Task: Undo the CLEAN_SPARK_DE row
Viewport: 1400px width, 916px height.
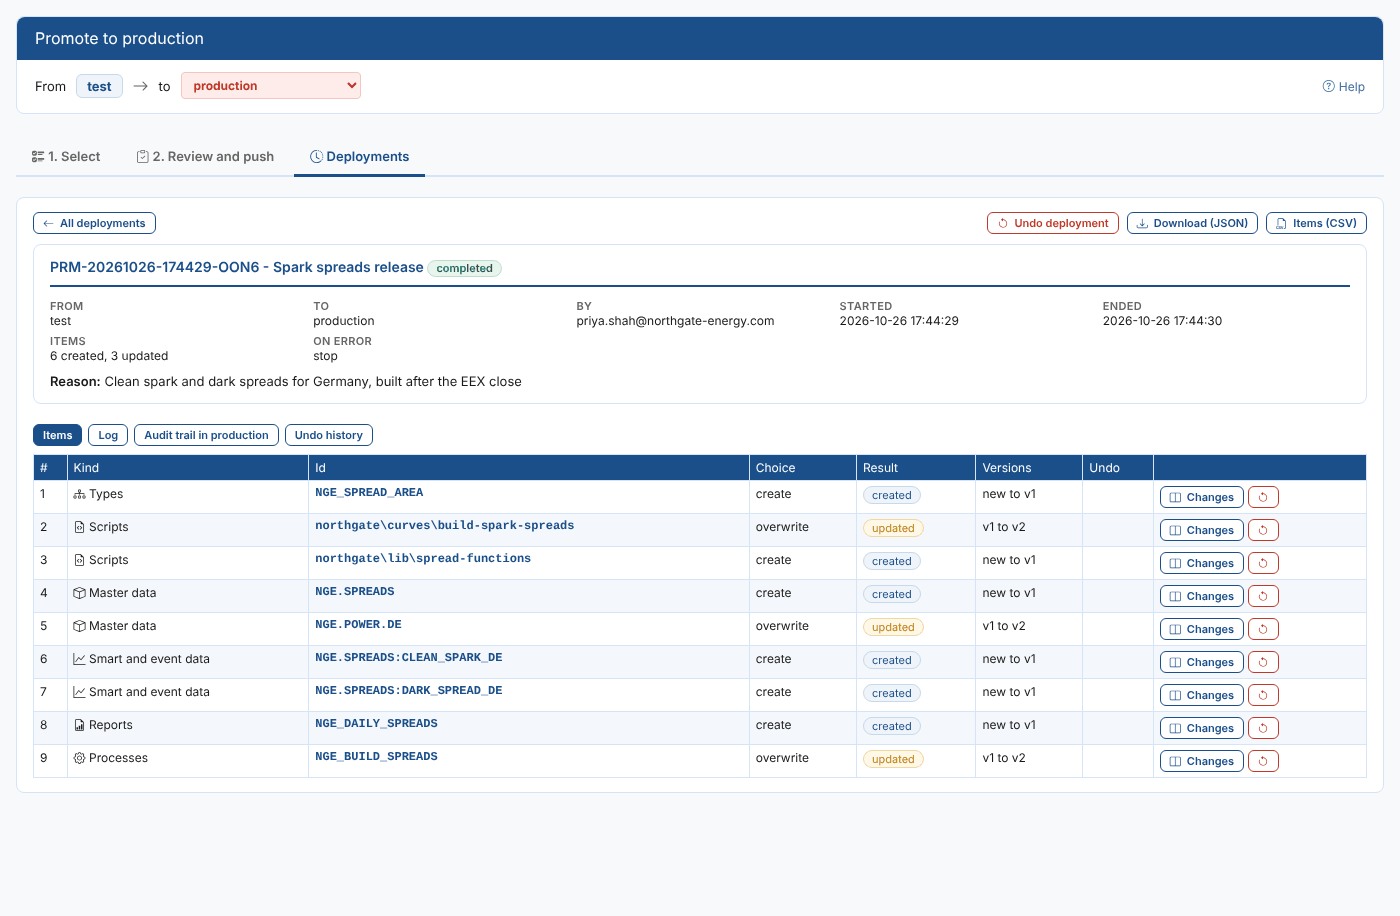Action: (1263, 662)
